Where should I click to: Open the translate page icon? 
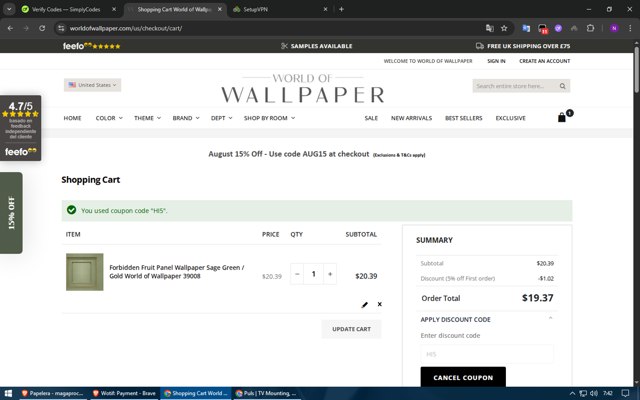(489, 28)
